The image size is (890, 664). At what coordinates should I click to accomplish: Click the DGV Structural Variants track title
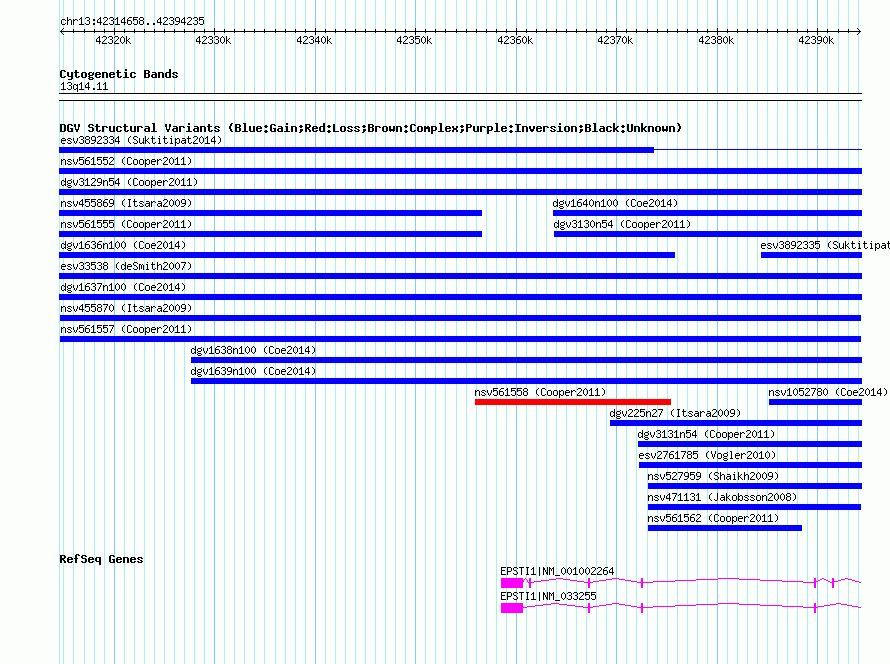click(x=371, y=128)
